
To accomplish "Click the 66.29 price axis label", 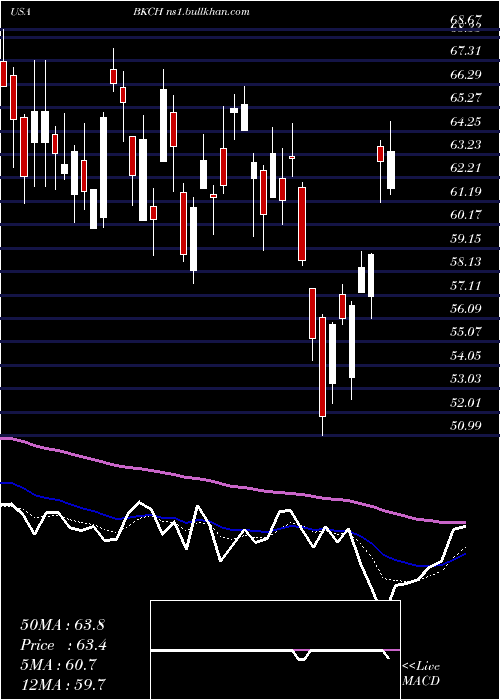I will click(465, 75).
